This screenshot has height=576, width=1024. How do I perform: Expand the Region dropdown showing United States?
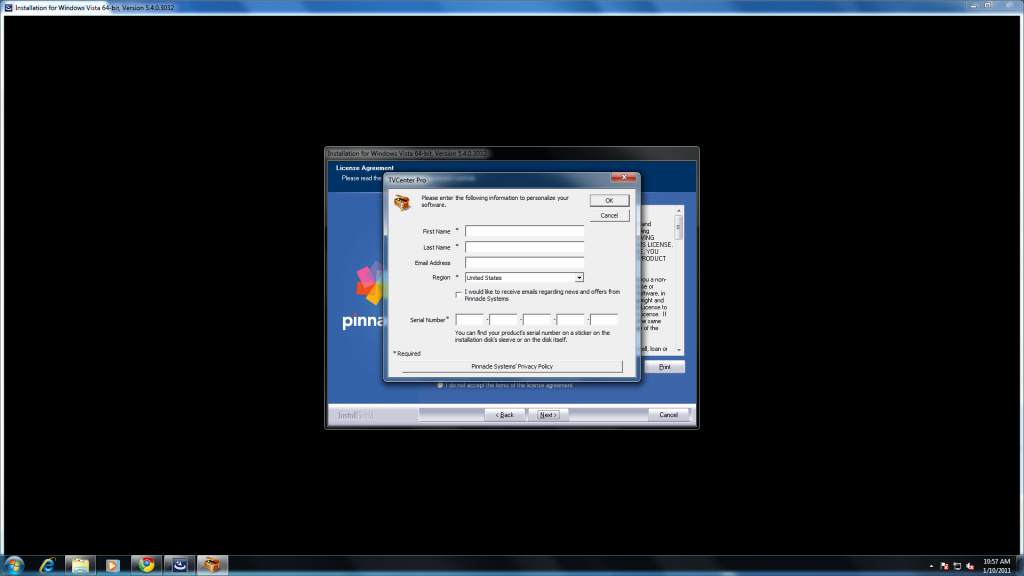(x=579, y=278)
